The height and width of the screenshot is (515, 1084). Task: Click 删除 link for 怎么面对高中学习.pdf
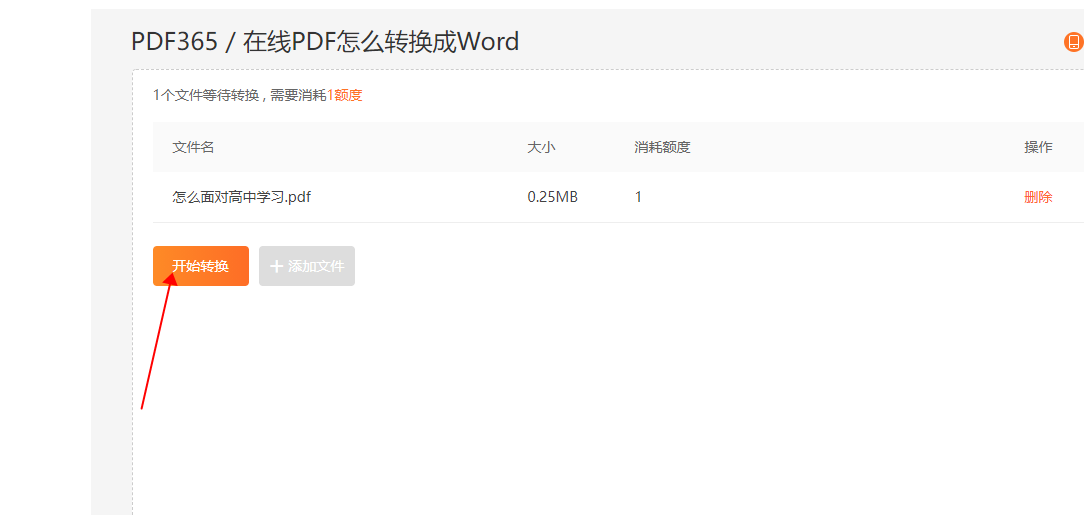pyautogui.click(x=1038, y=197)
